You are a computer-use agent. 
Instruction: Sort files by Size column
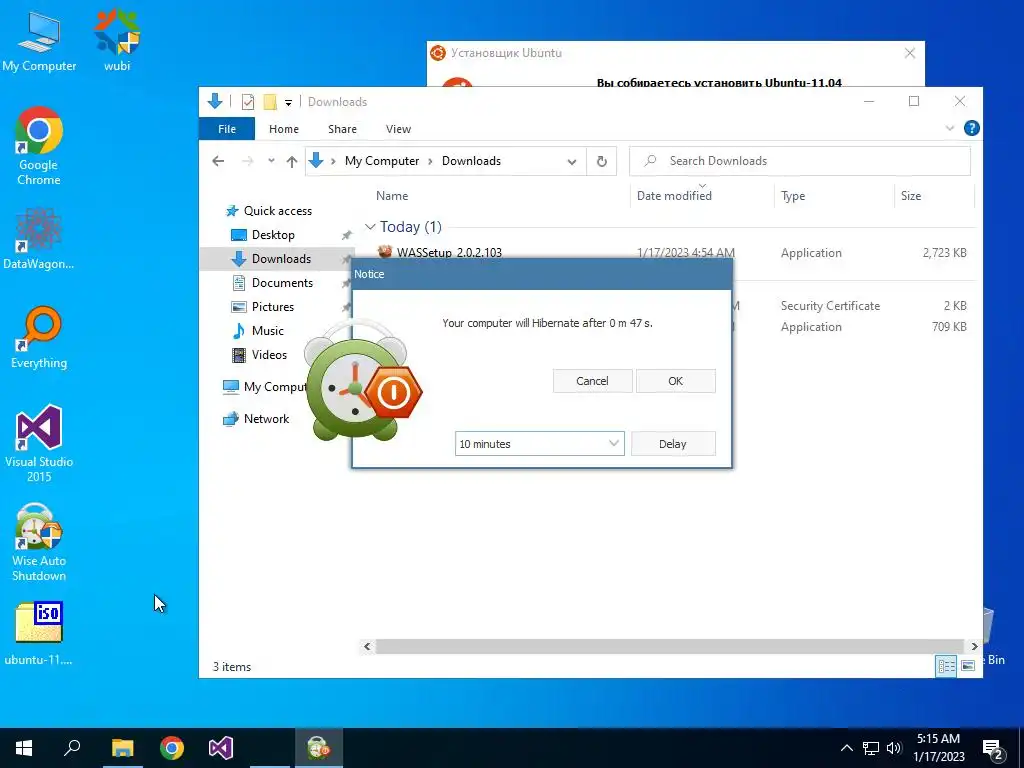click(x=910, y=195)
